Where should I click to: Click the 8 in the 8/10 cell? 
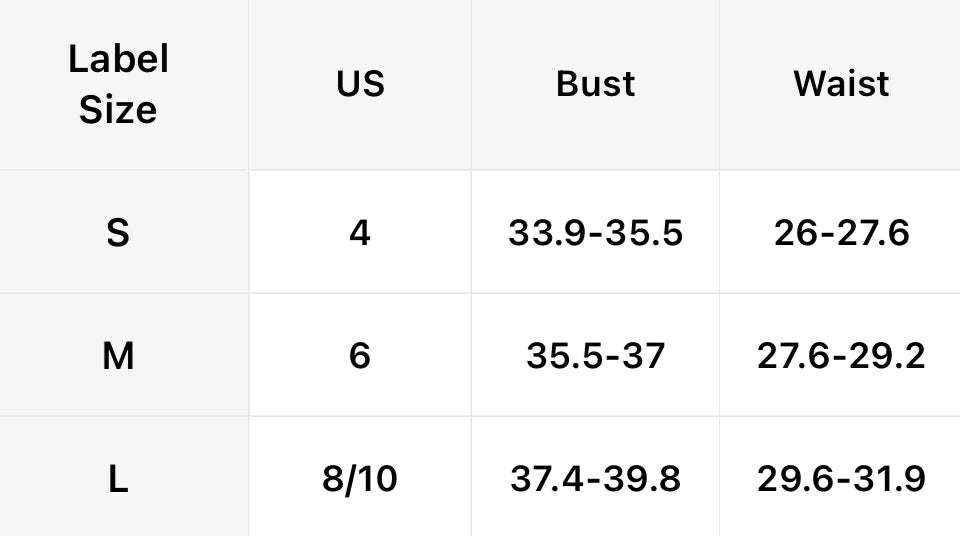pos(333,479)
